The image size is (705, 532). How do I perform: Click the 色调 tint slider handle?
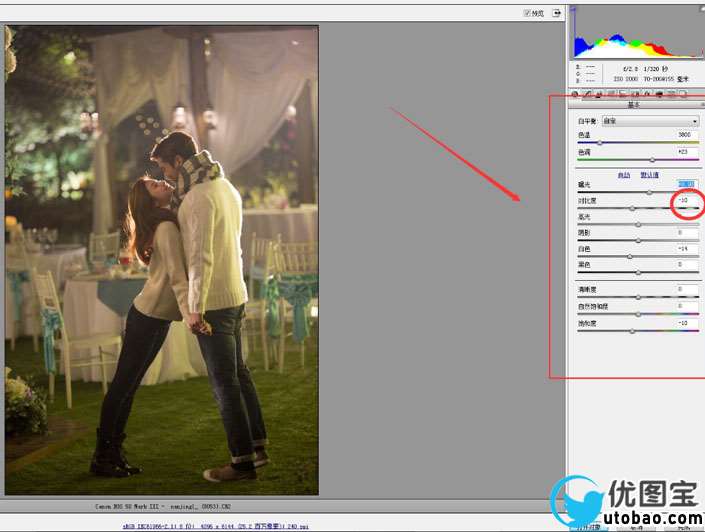[652, 160]
